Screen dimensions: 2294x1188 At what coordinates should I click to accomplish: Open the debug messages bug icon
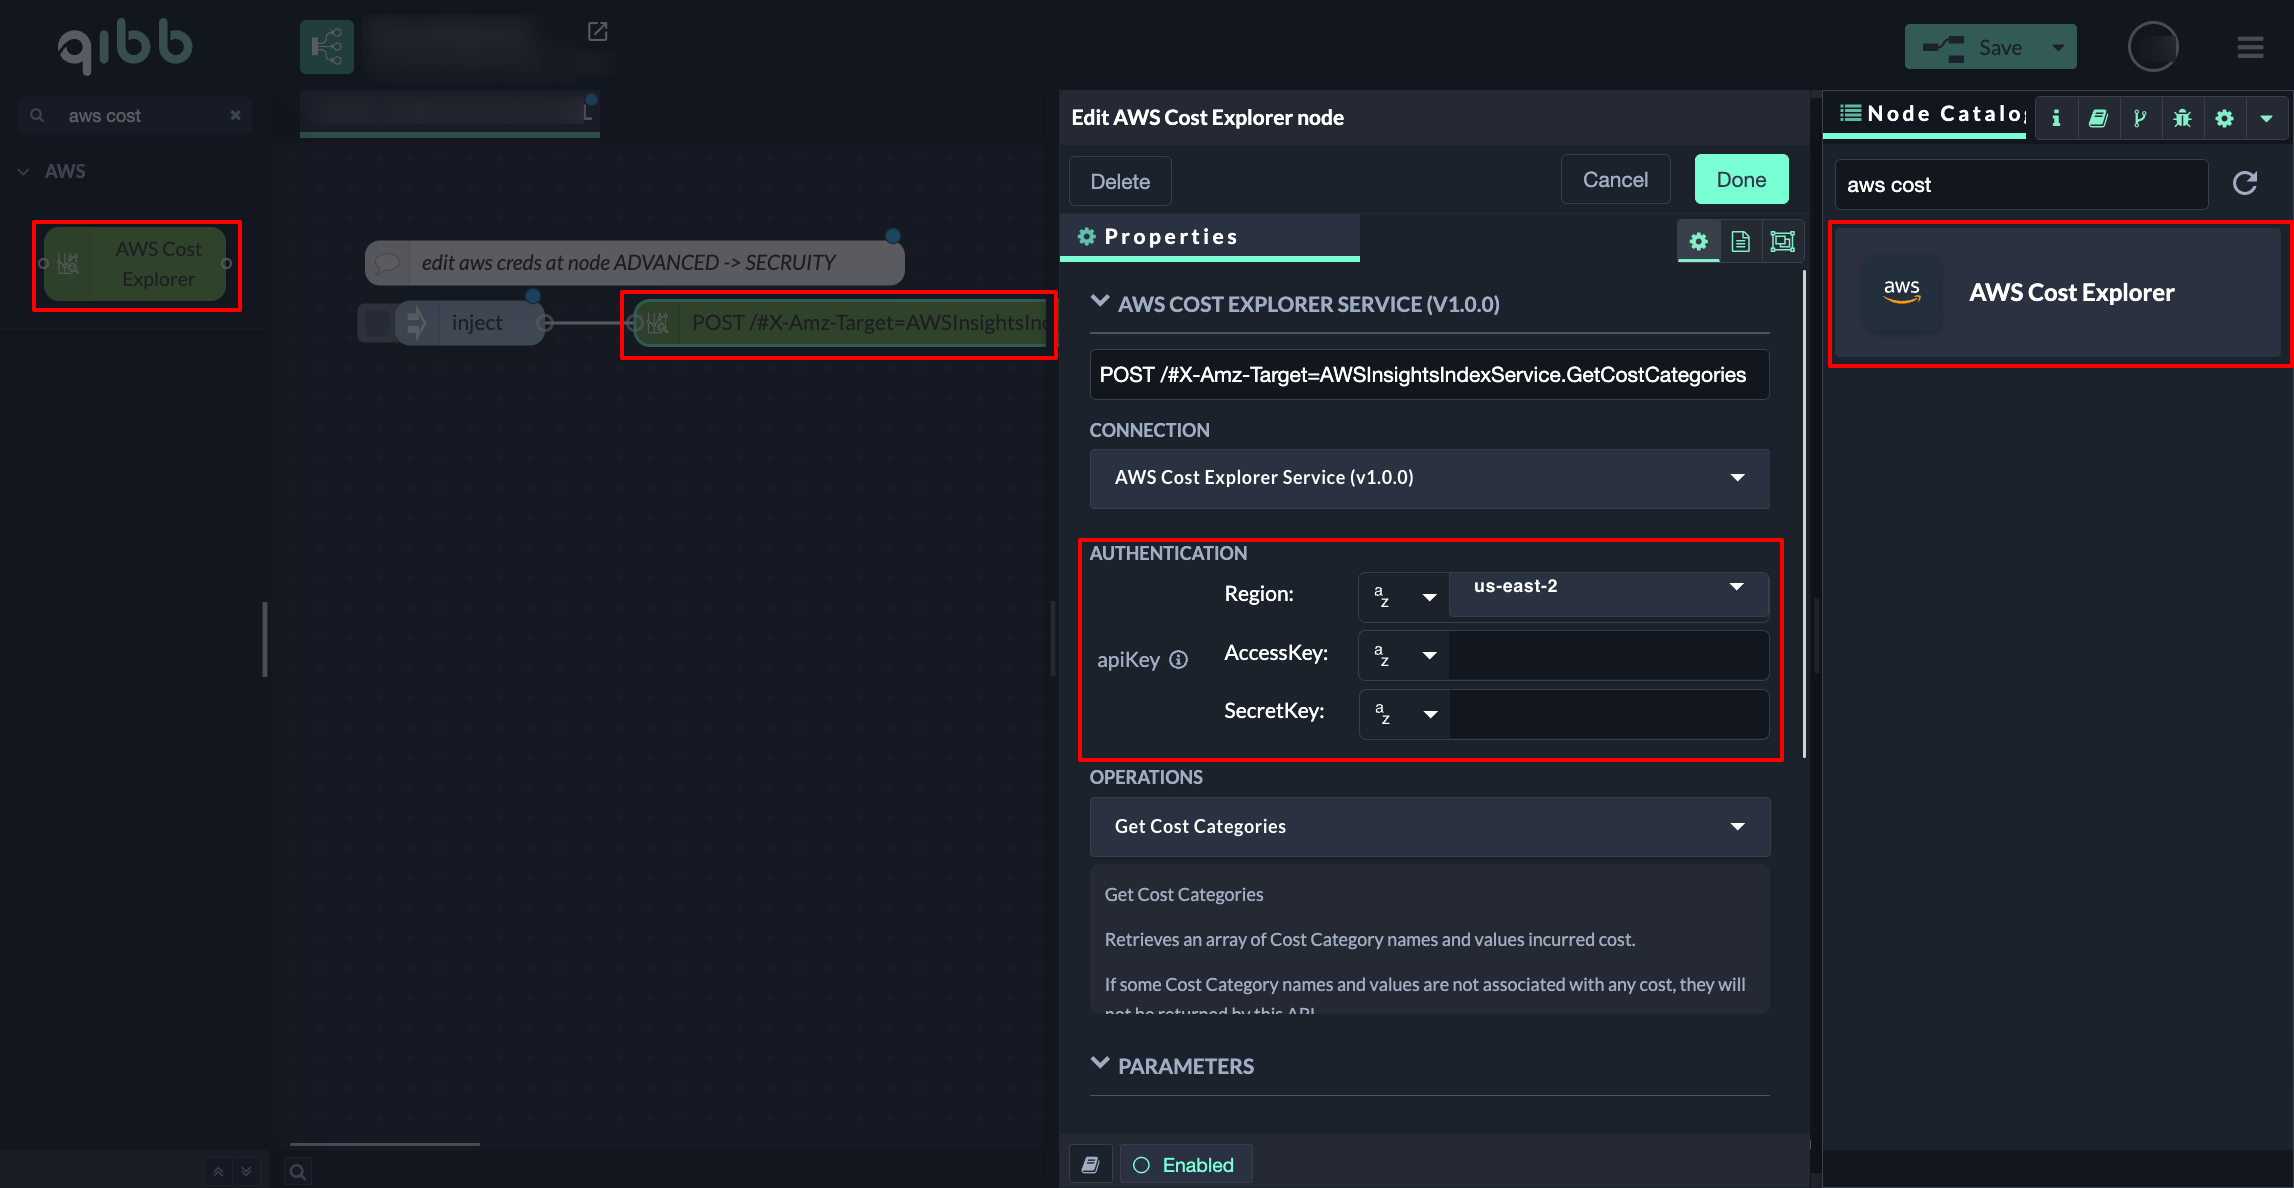(2182, 118)
